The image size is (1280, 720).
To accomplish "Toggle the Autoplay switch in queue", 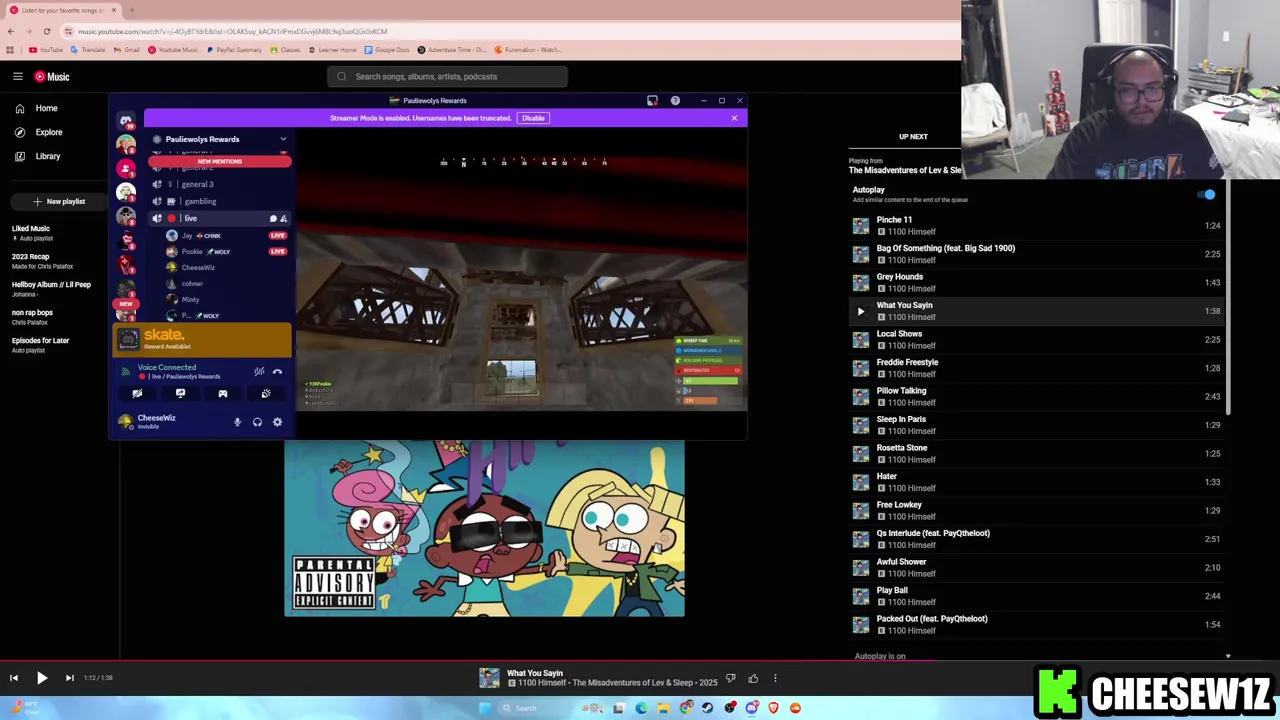I will (1208, 194).
